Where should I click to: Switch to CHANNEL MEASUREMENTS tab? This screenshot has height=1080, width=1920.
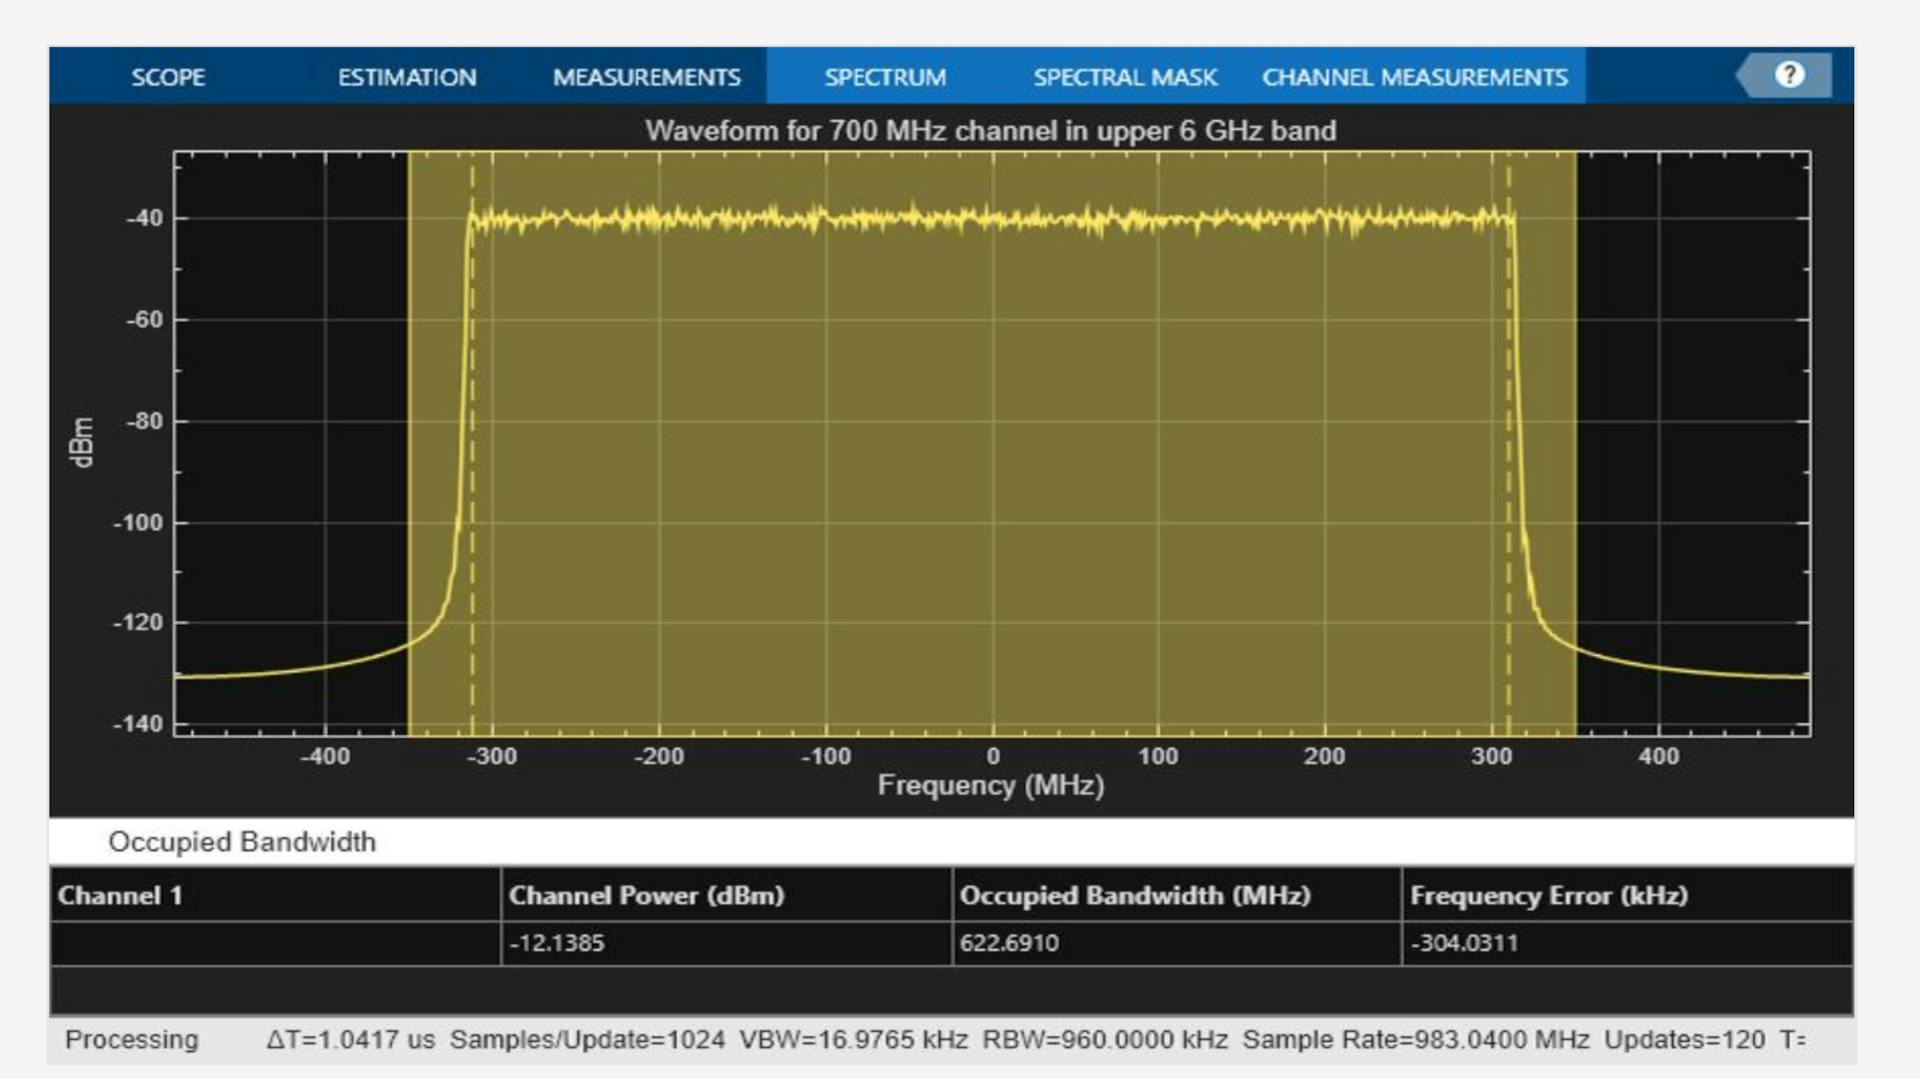coord(1414,77)
